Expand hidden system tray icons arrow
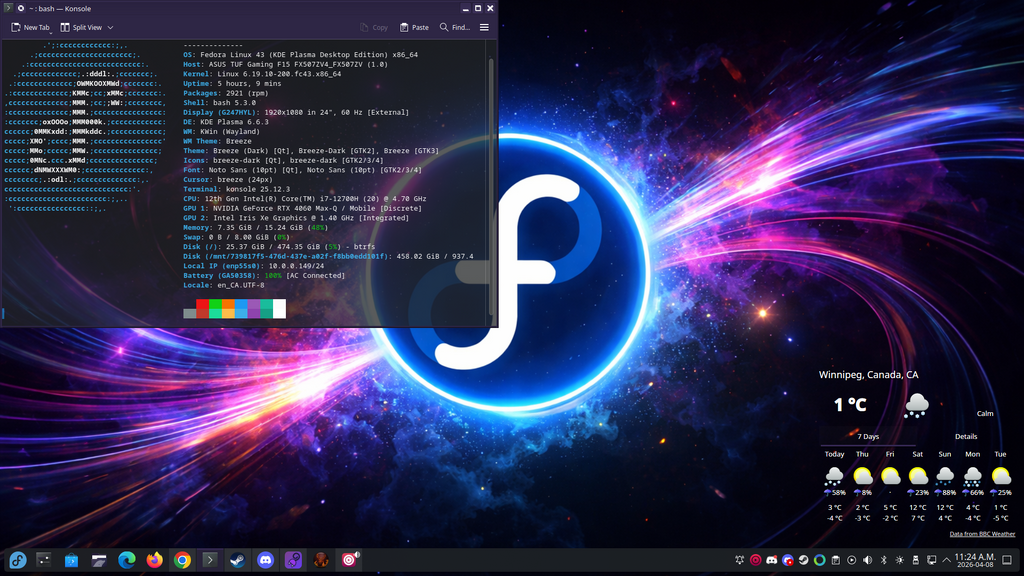The image size is (1024, 576). pos(946,560)
